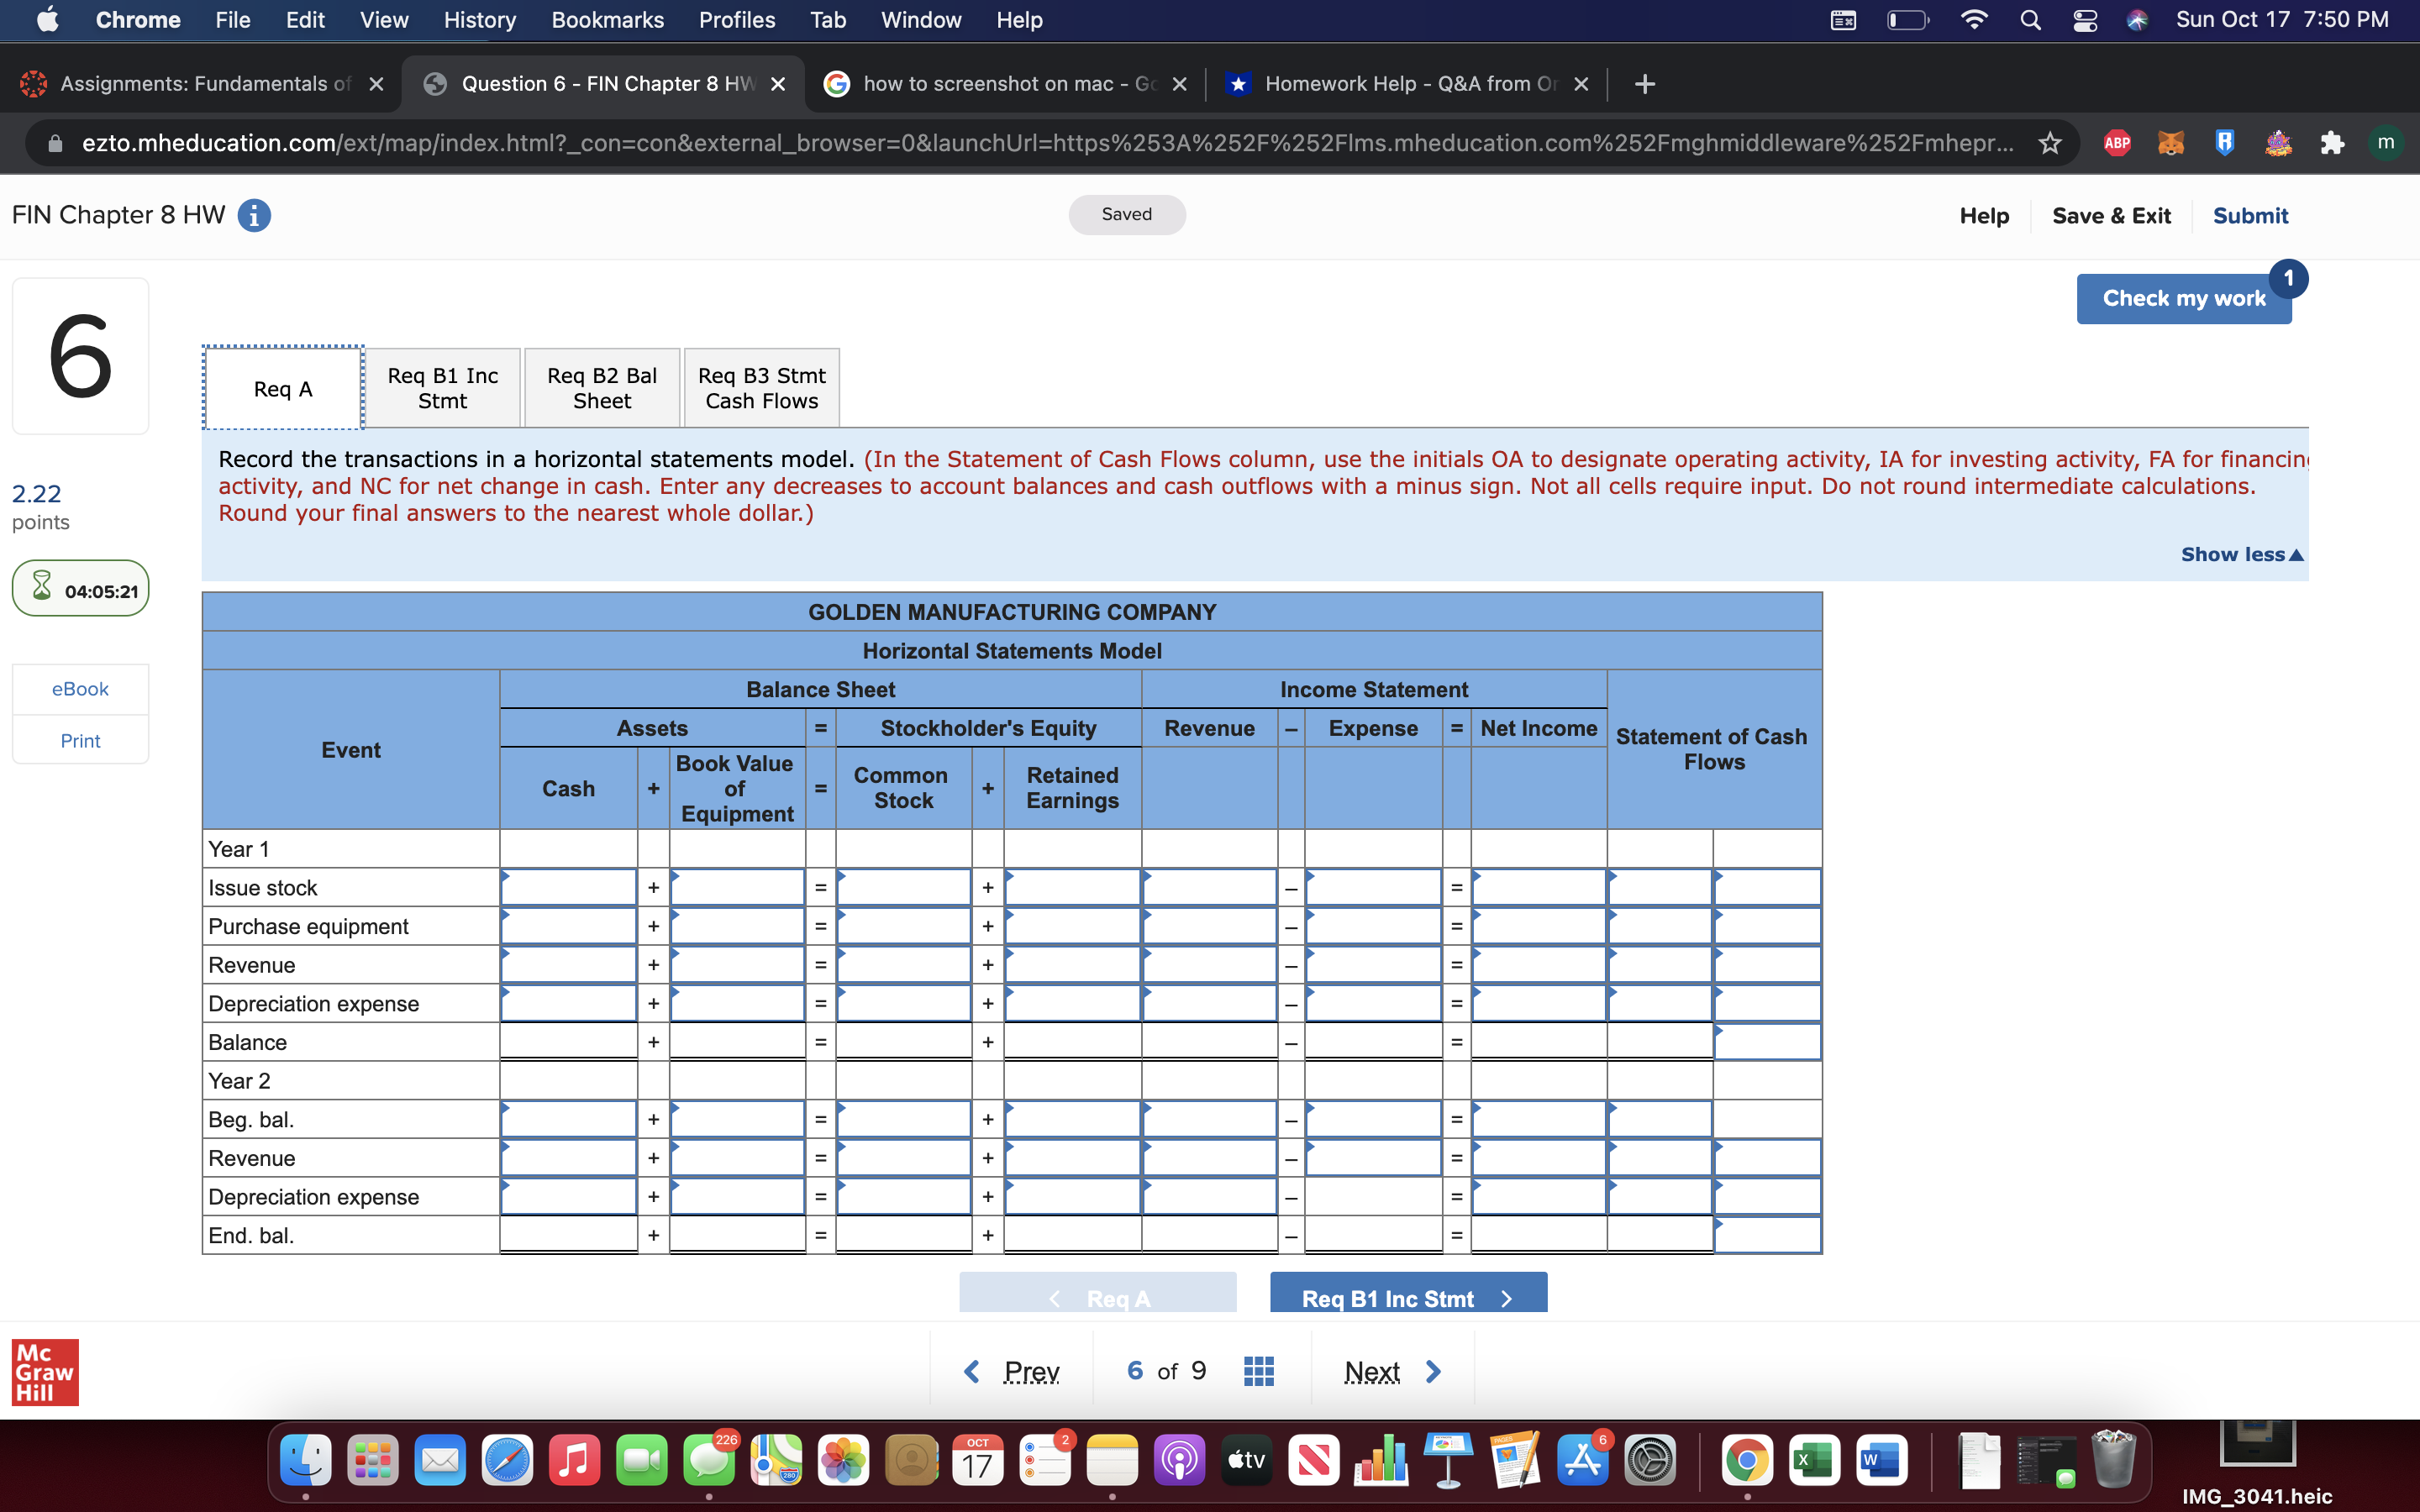Click the Wi-Fi icon in the menu bar
The height and width of the screenshot is (1512, 2420).
click(1975, 19)
